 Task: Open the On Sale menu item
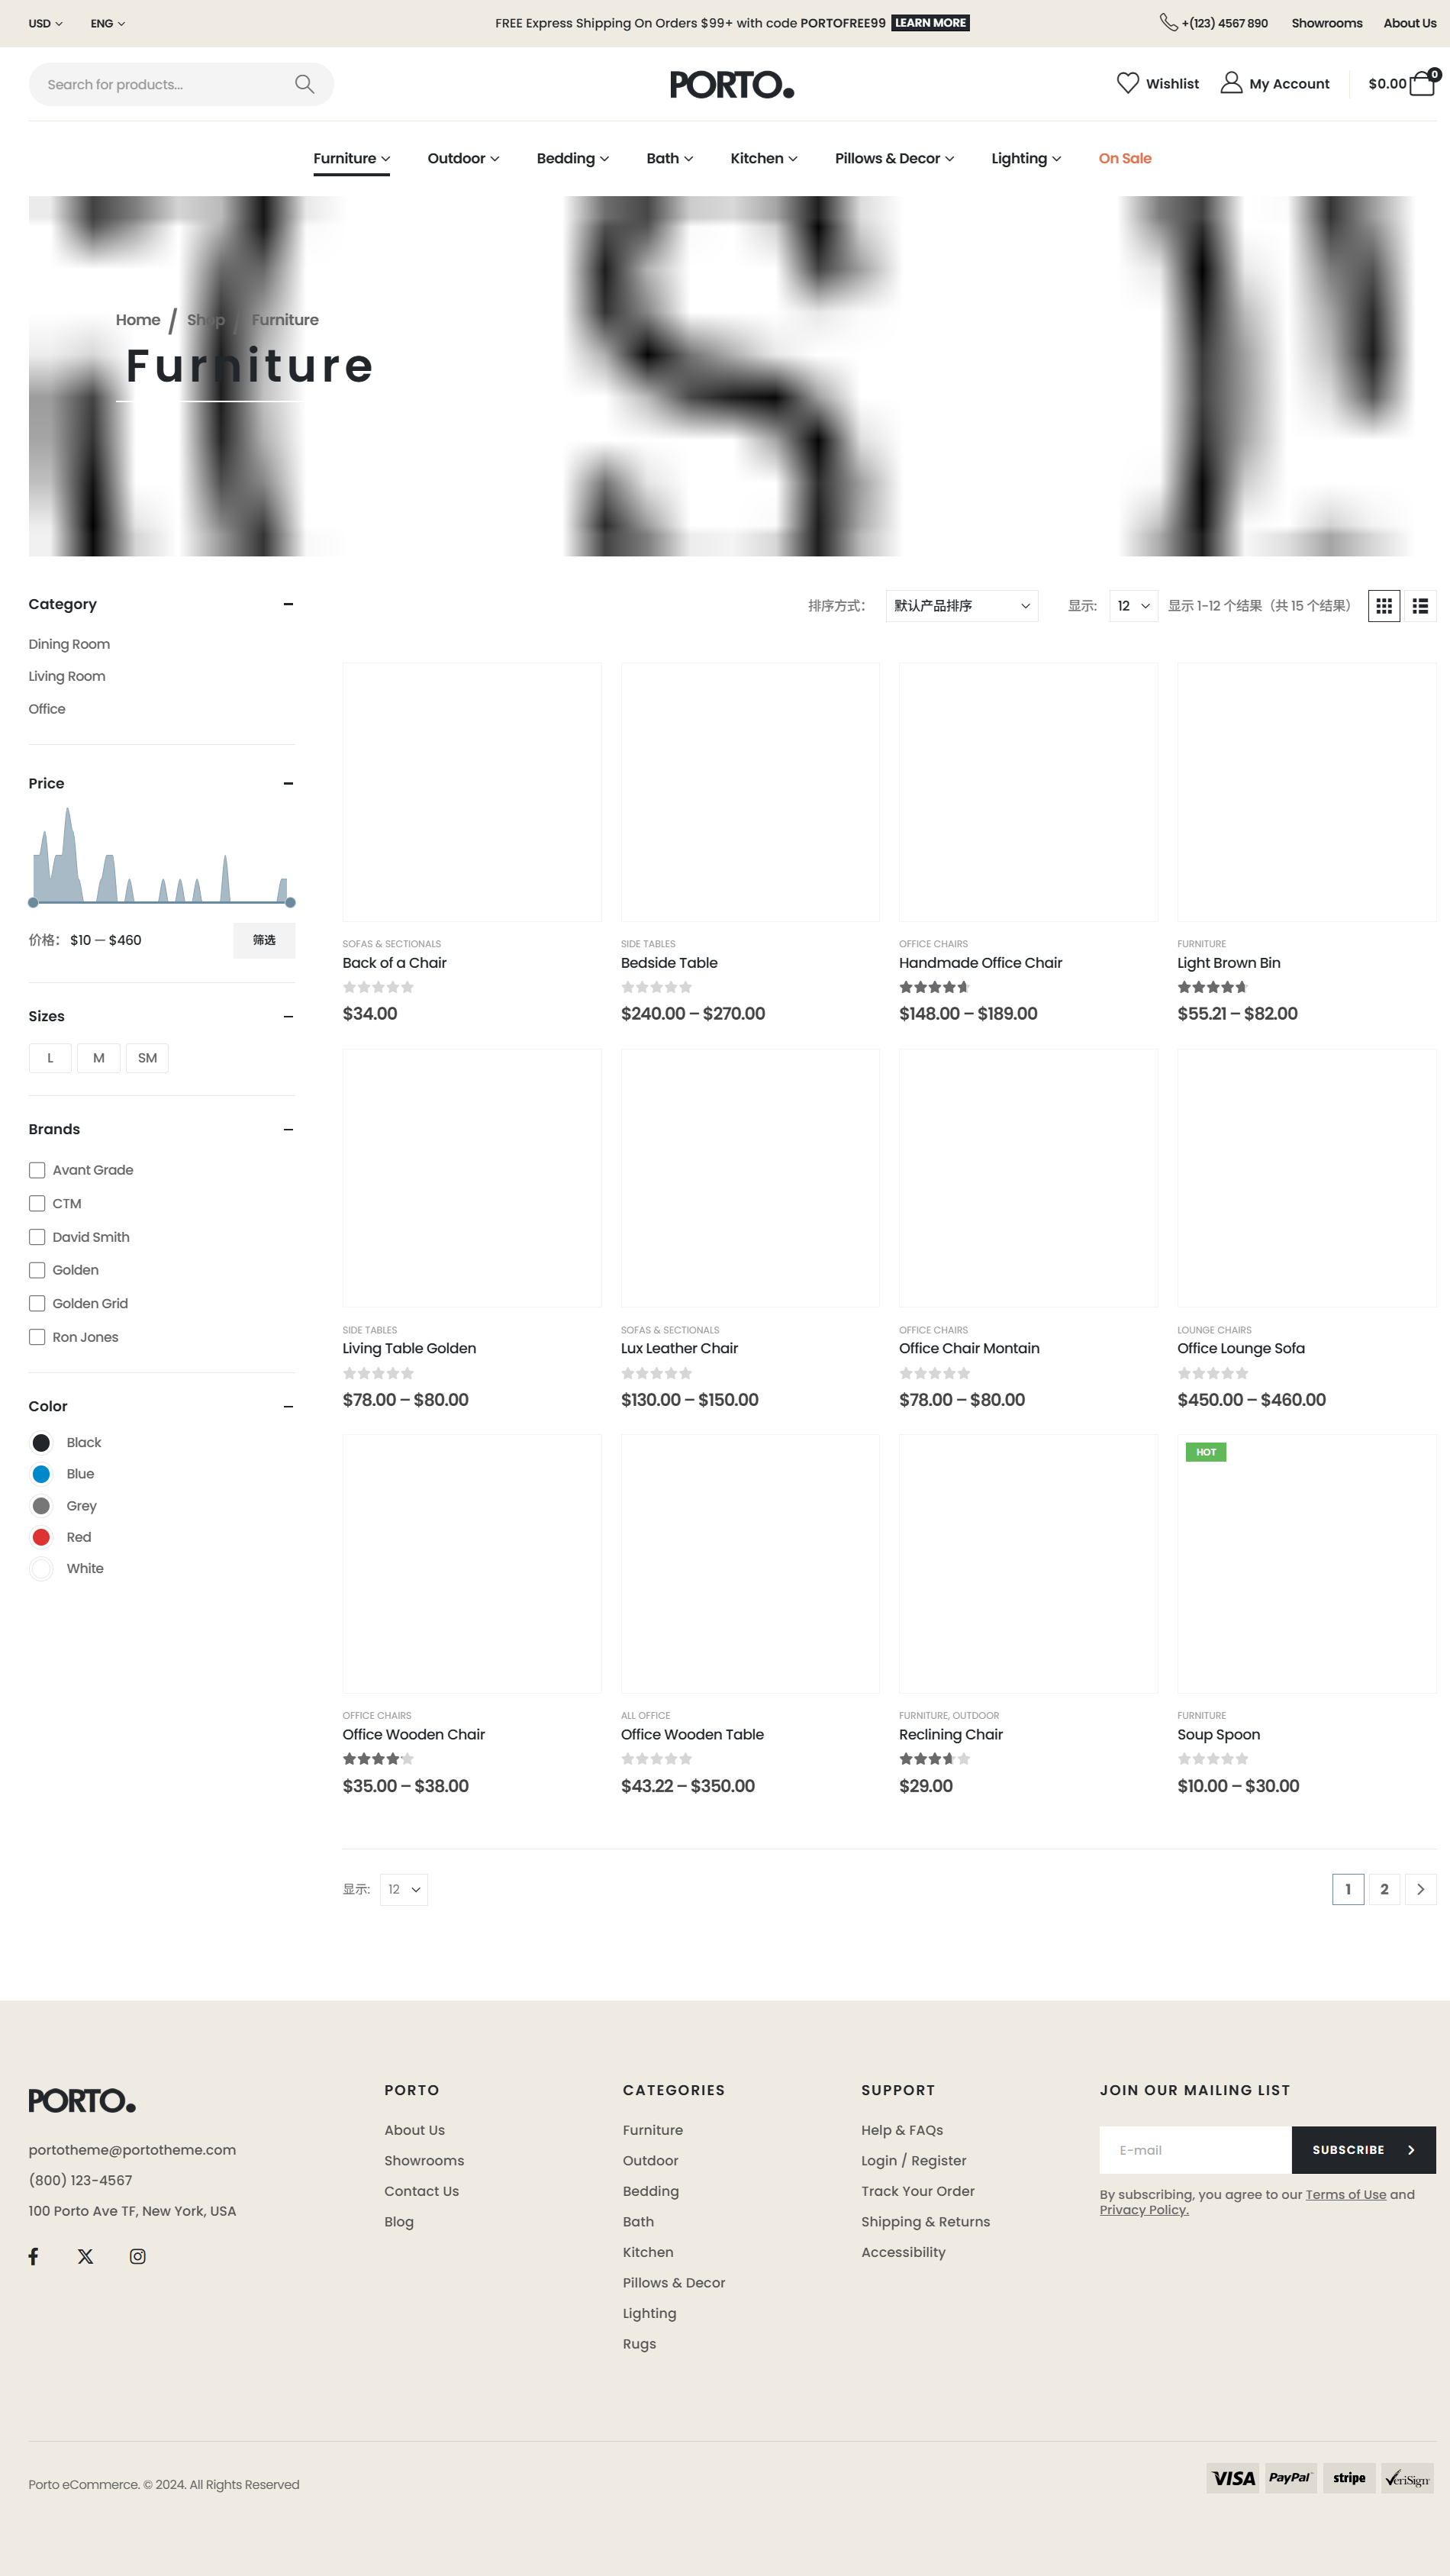click(1124, 158)
